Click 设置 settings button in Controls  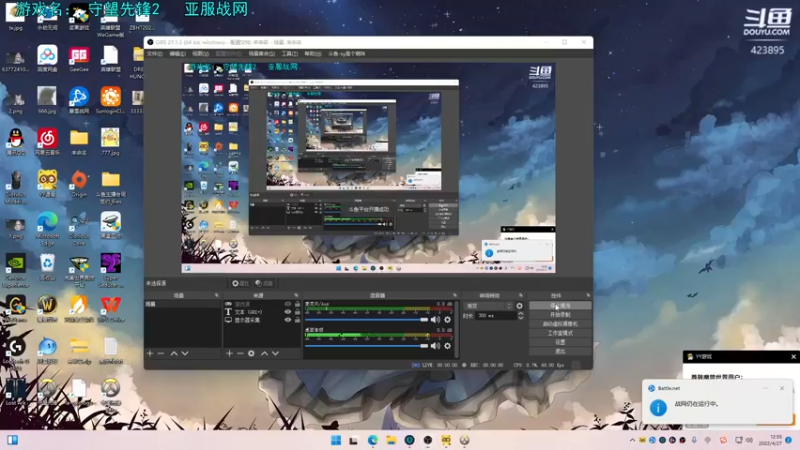(560, 342)
